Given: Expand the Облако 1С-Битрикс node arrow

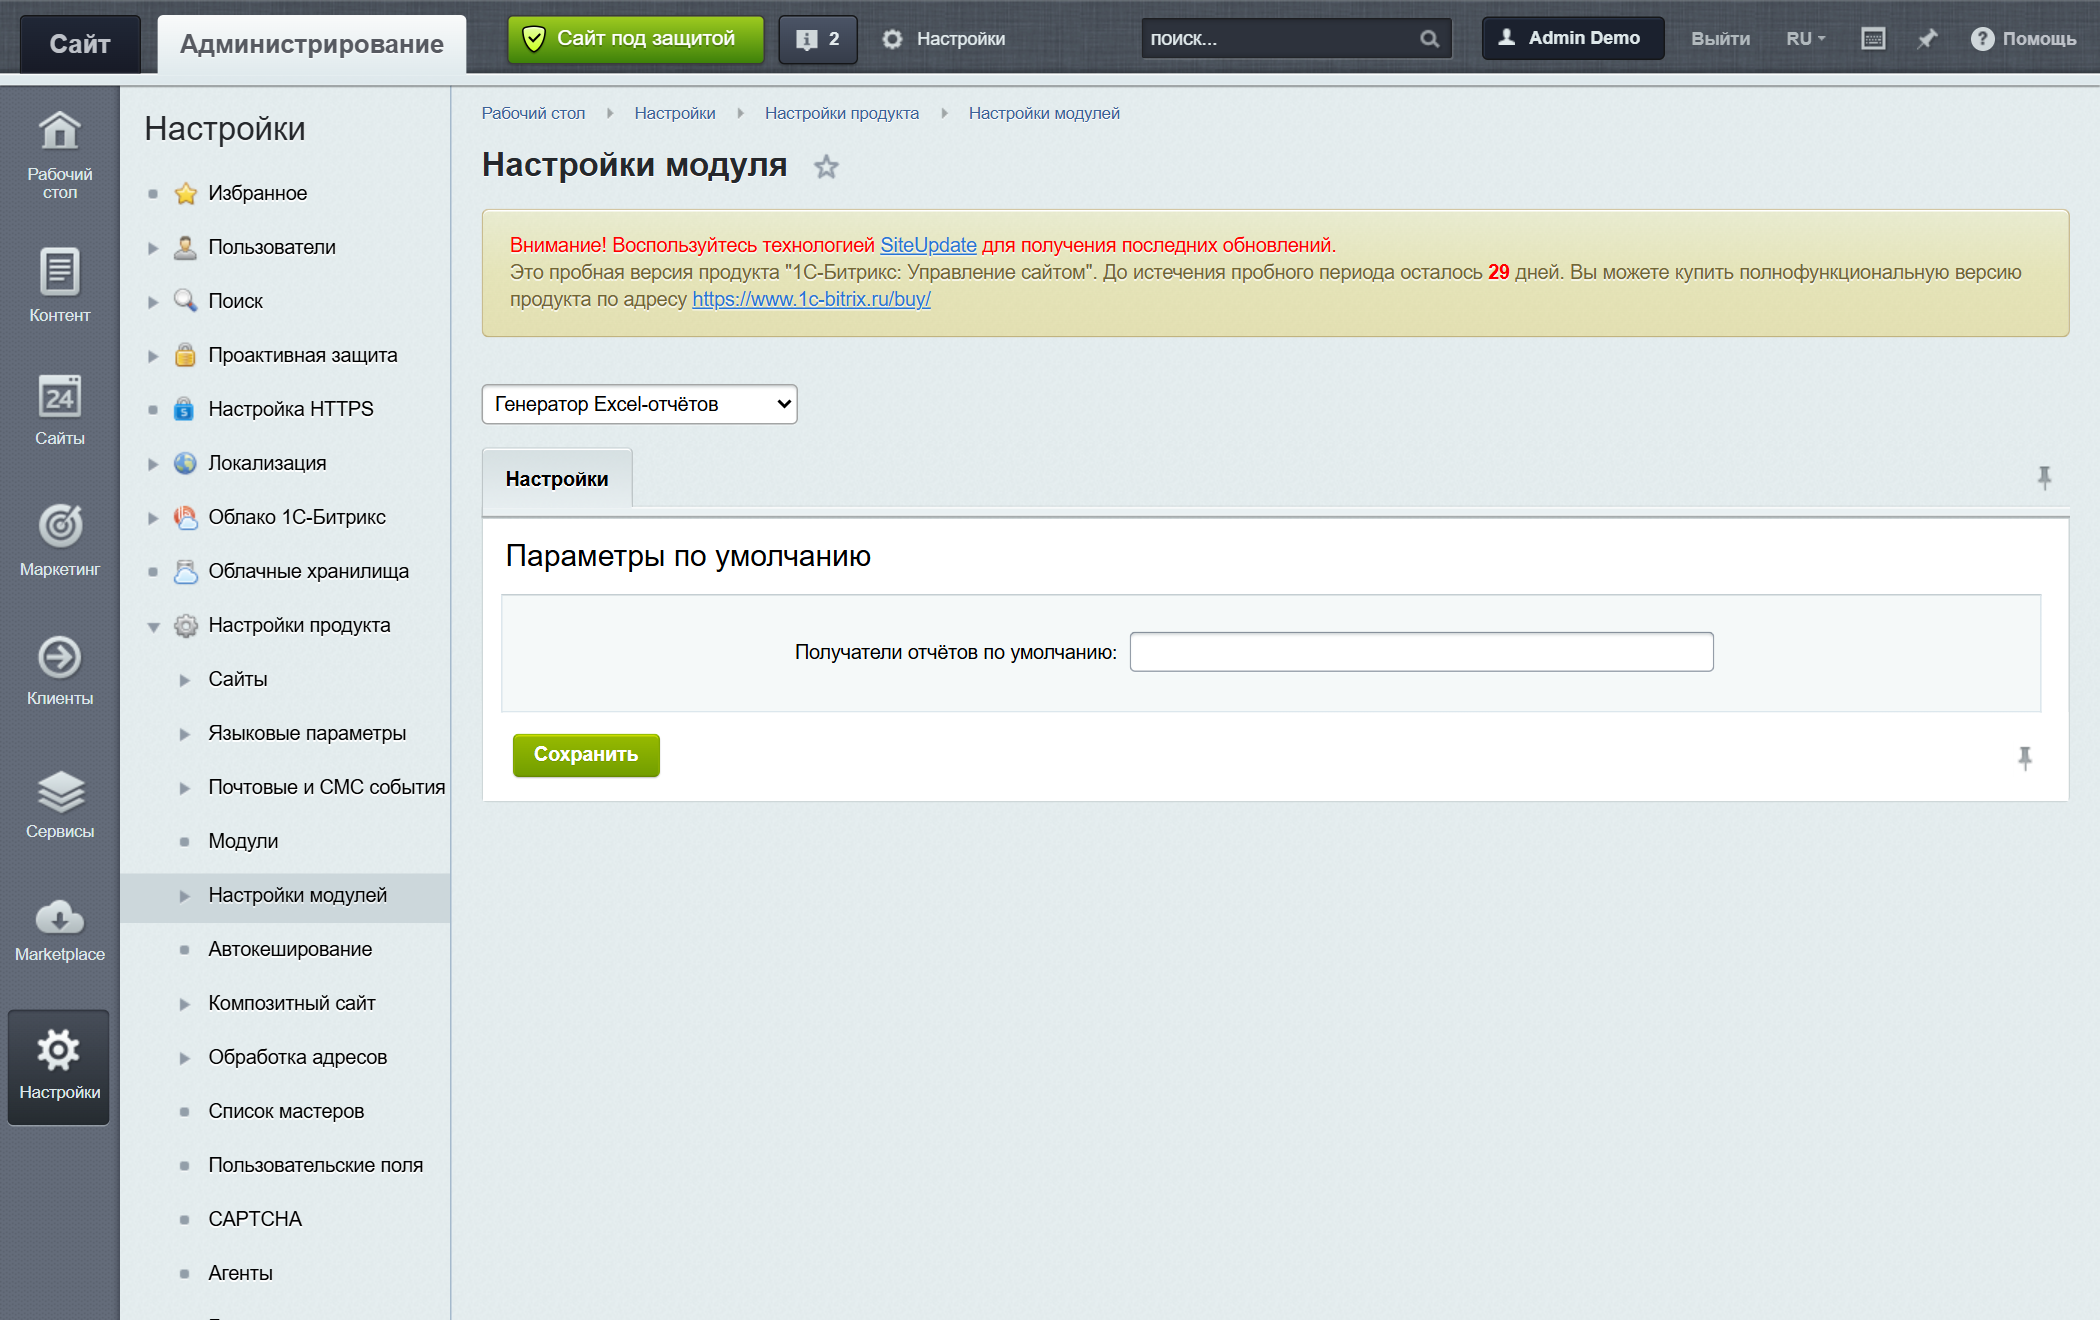Looking at the screenshot, I should (153, 518).
